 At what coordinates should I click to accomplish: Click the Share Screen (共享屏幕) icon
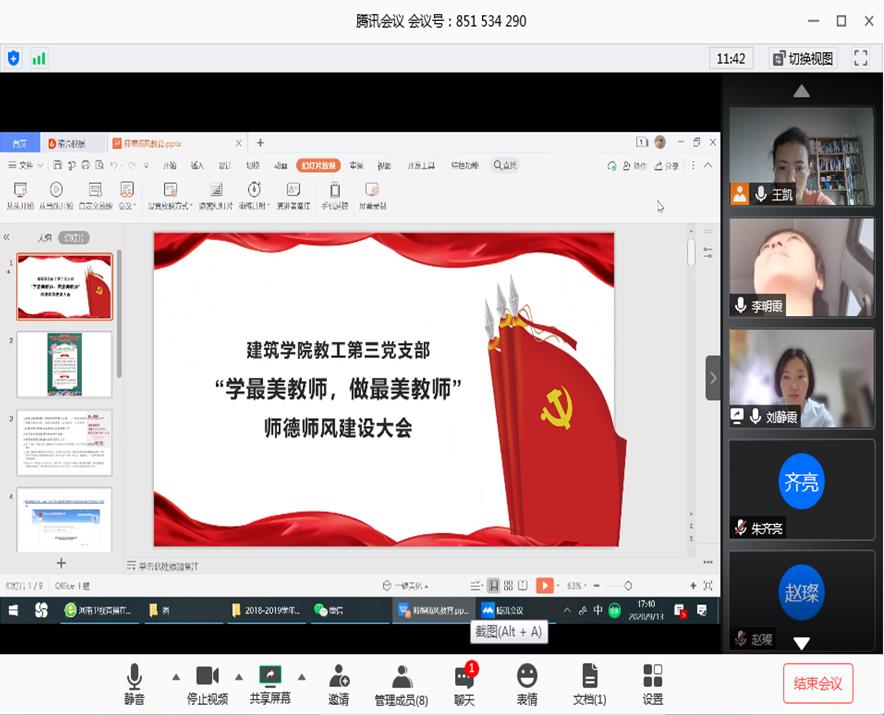pos(269,677)
